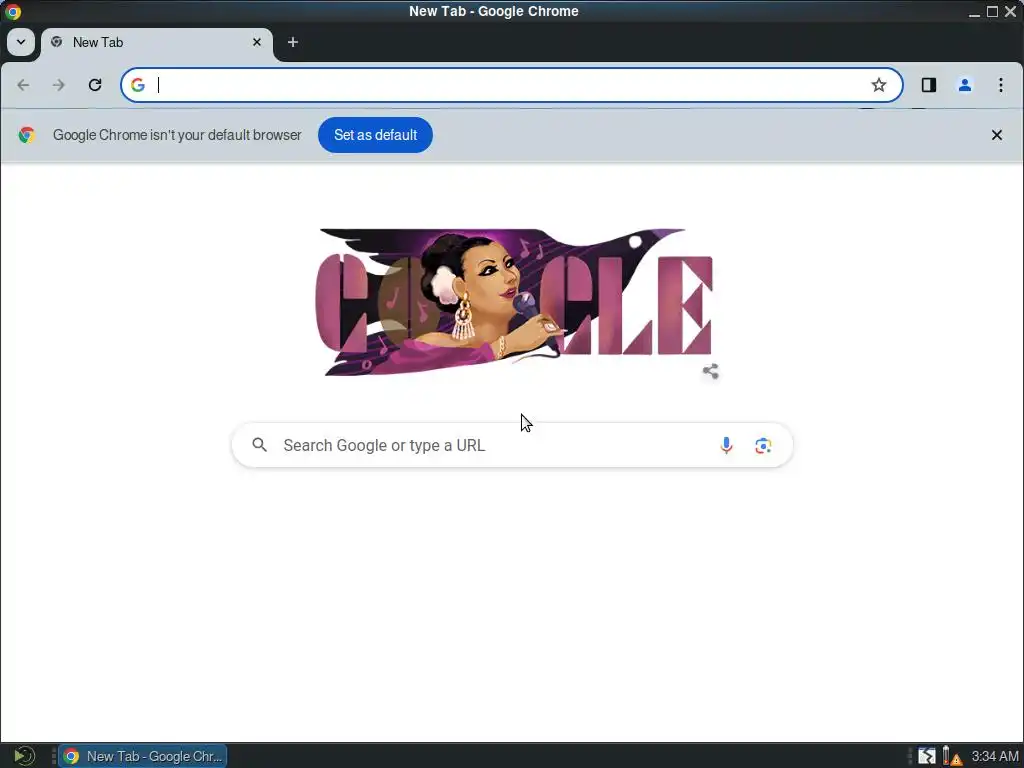Minimize the Chrome window

point(974,12)
